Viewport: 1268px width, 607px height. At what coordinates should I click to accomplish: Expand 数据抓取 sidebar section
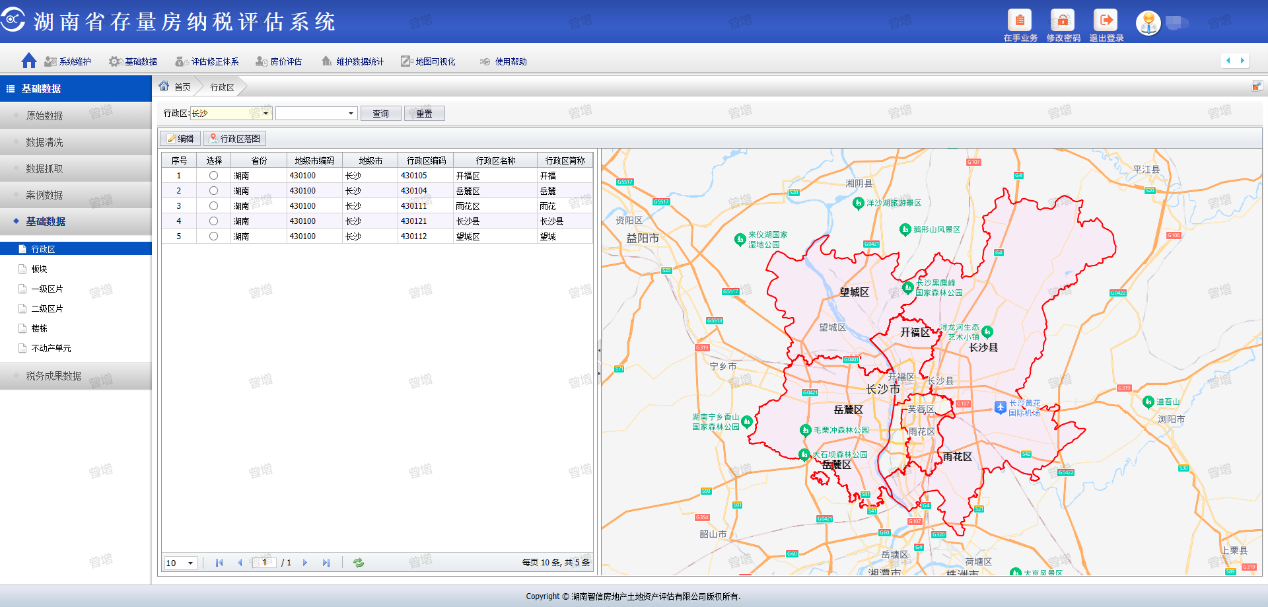pyautogui.click(x=76, y=168)
